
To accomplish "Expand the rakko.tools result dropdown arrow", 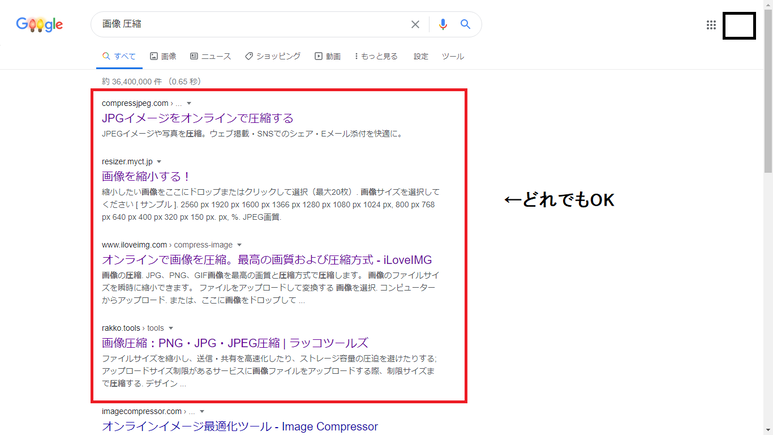I will click(171, 328).
